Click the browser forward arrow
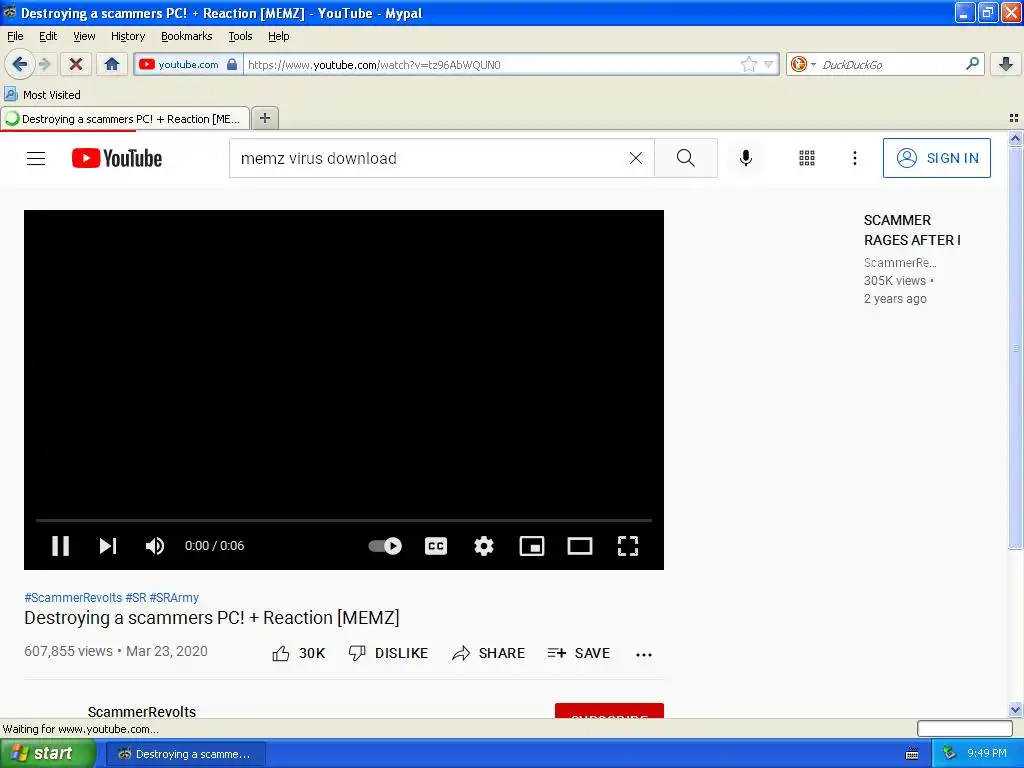The width and height of the screenshot is (1024, 768). (x=44, y=64)
